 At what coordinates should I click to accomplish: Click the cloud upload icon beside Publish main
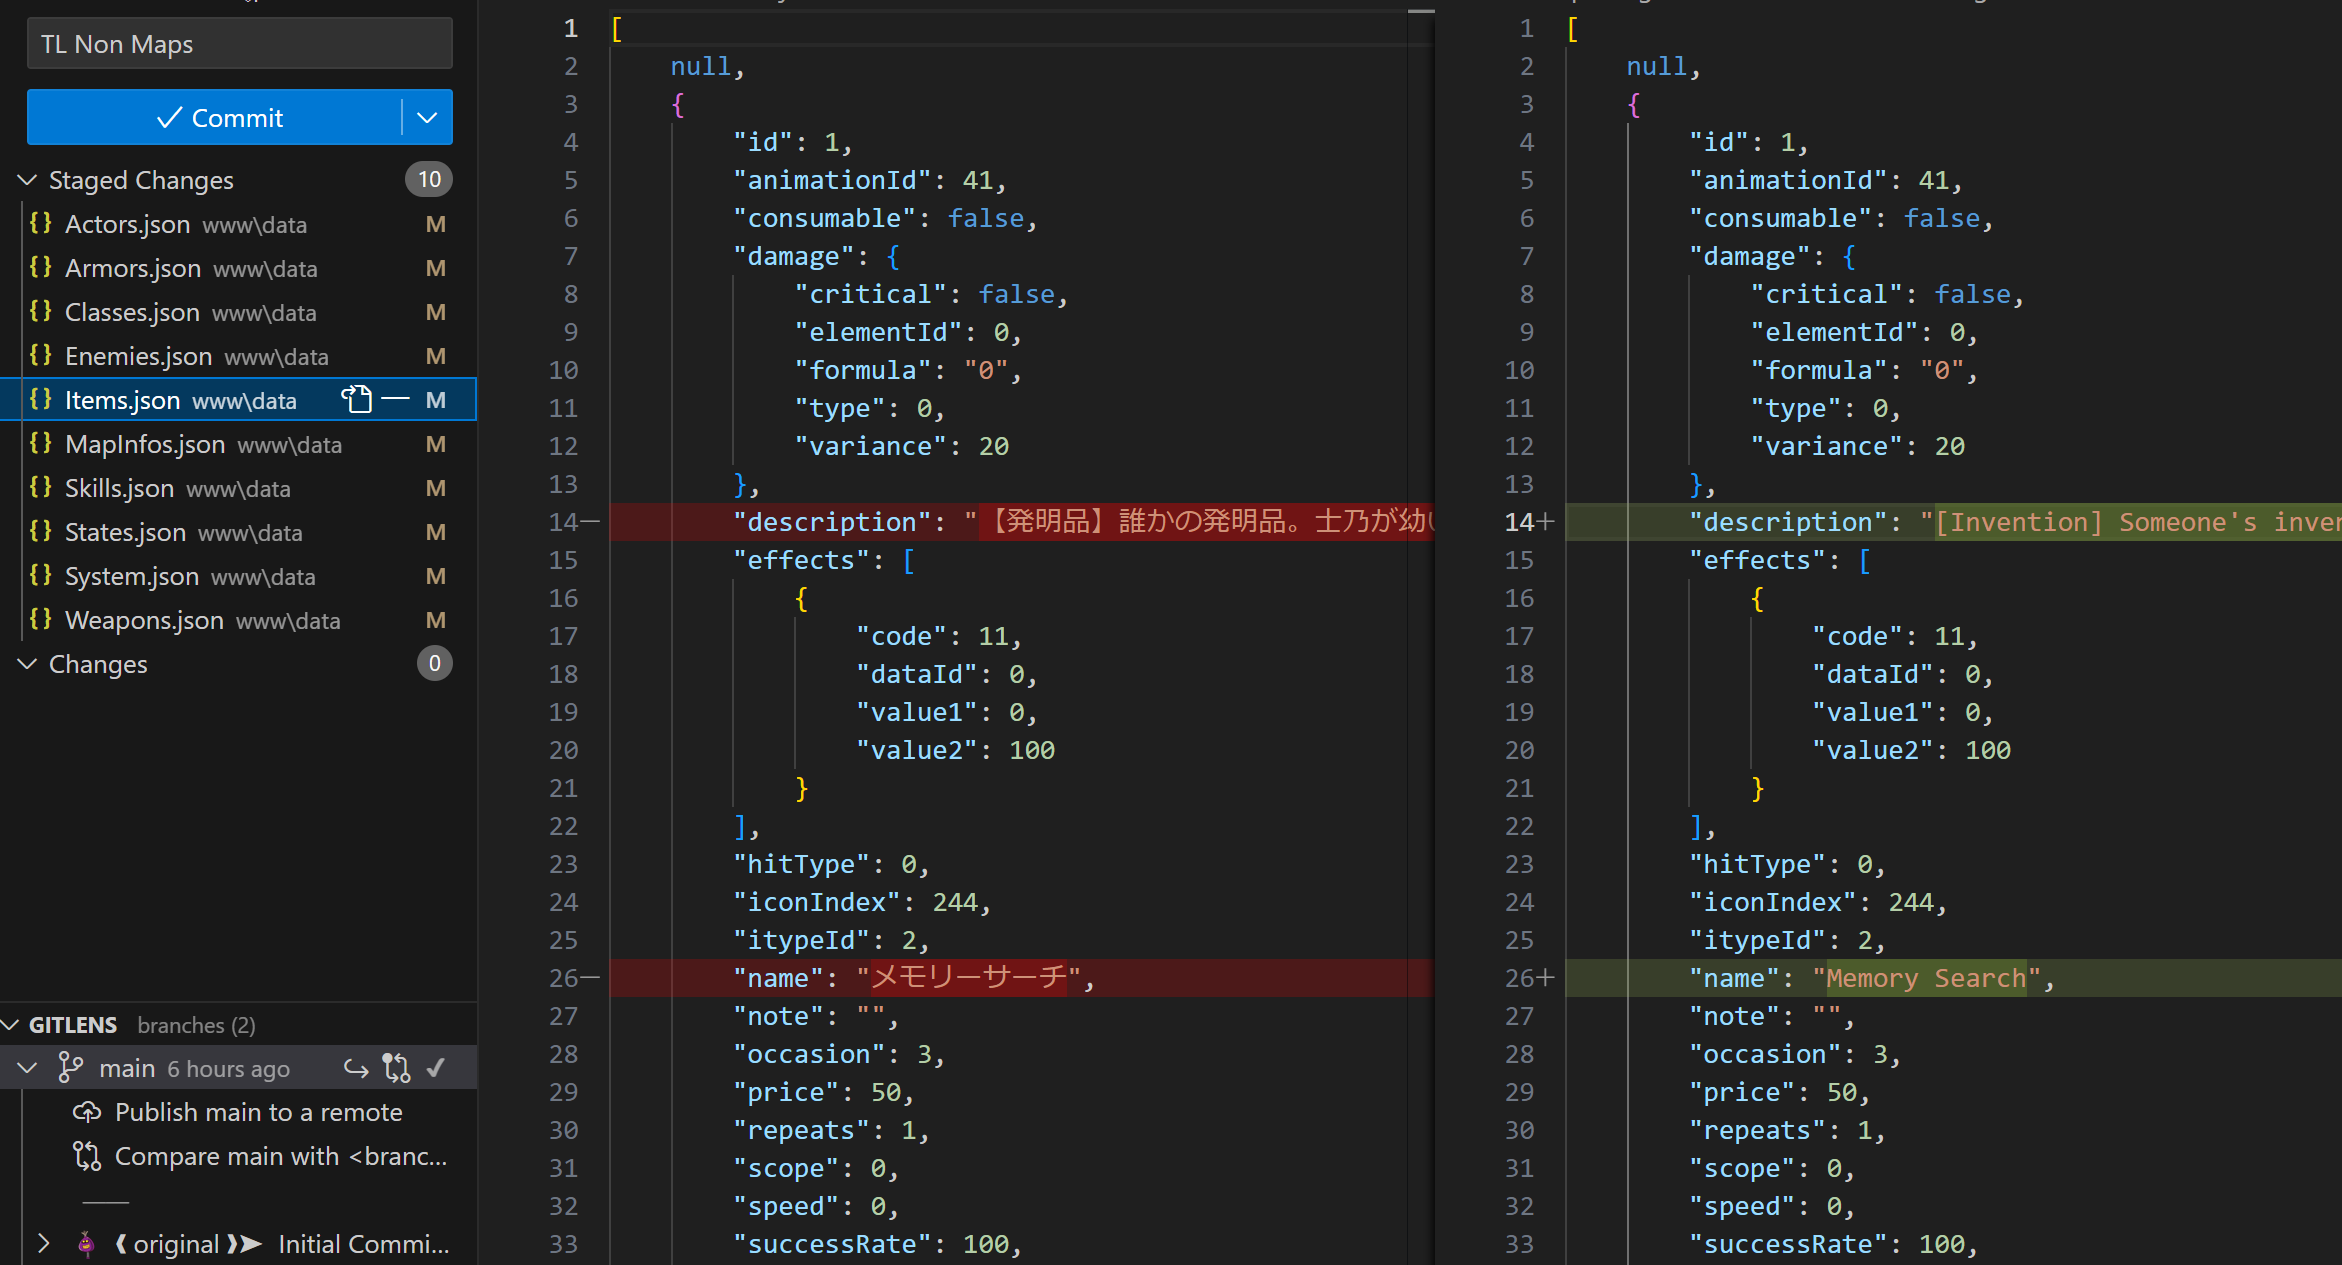coord(87,1112)
